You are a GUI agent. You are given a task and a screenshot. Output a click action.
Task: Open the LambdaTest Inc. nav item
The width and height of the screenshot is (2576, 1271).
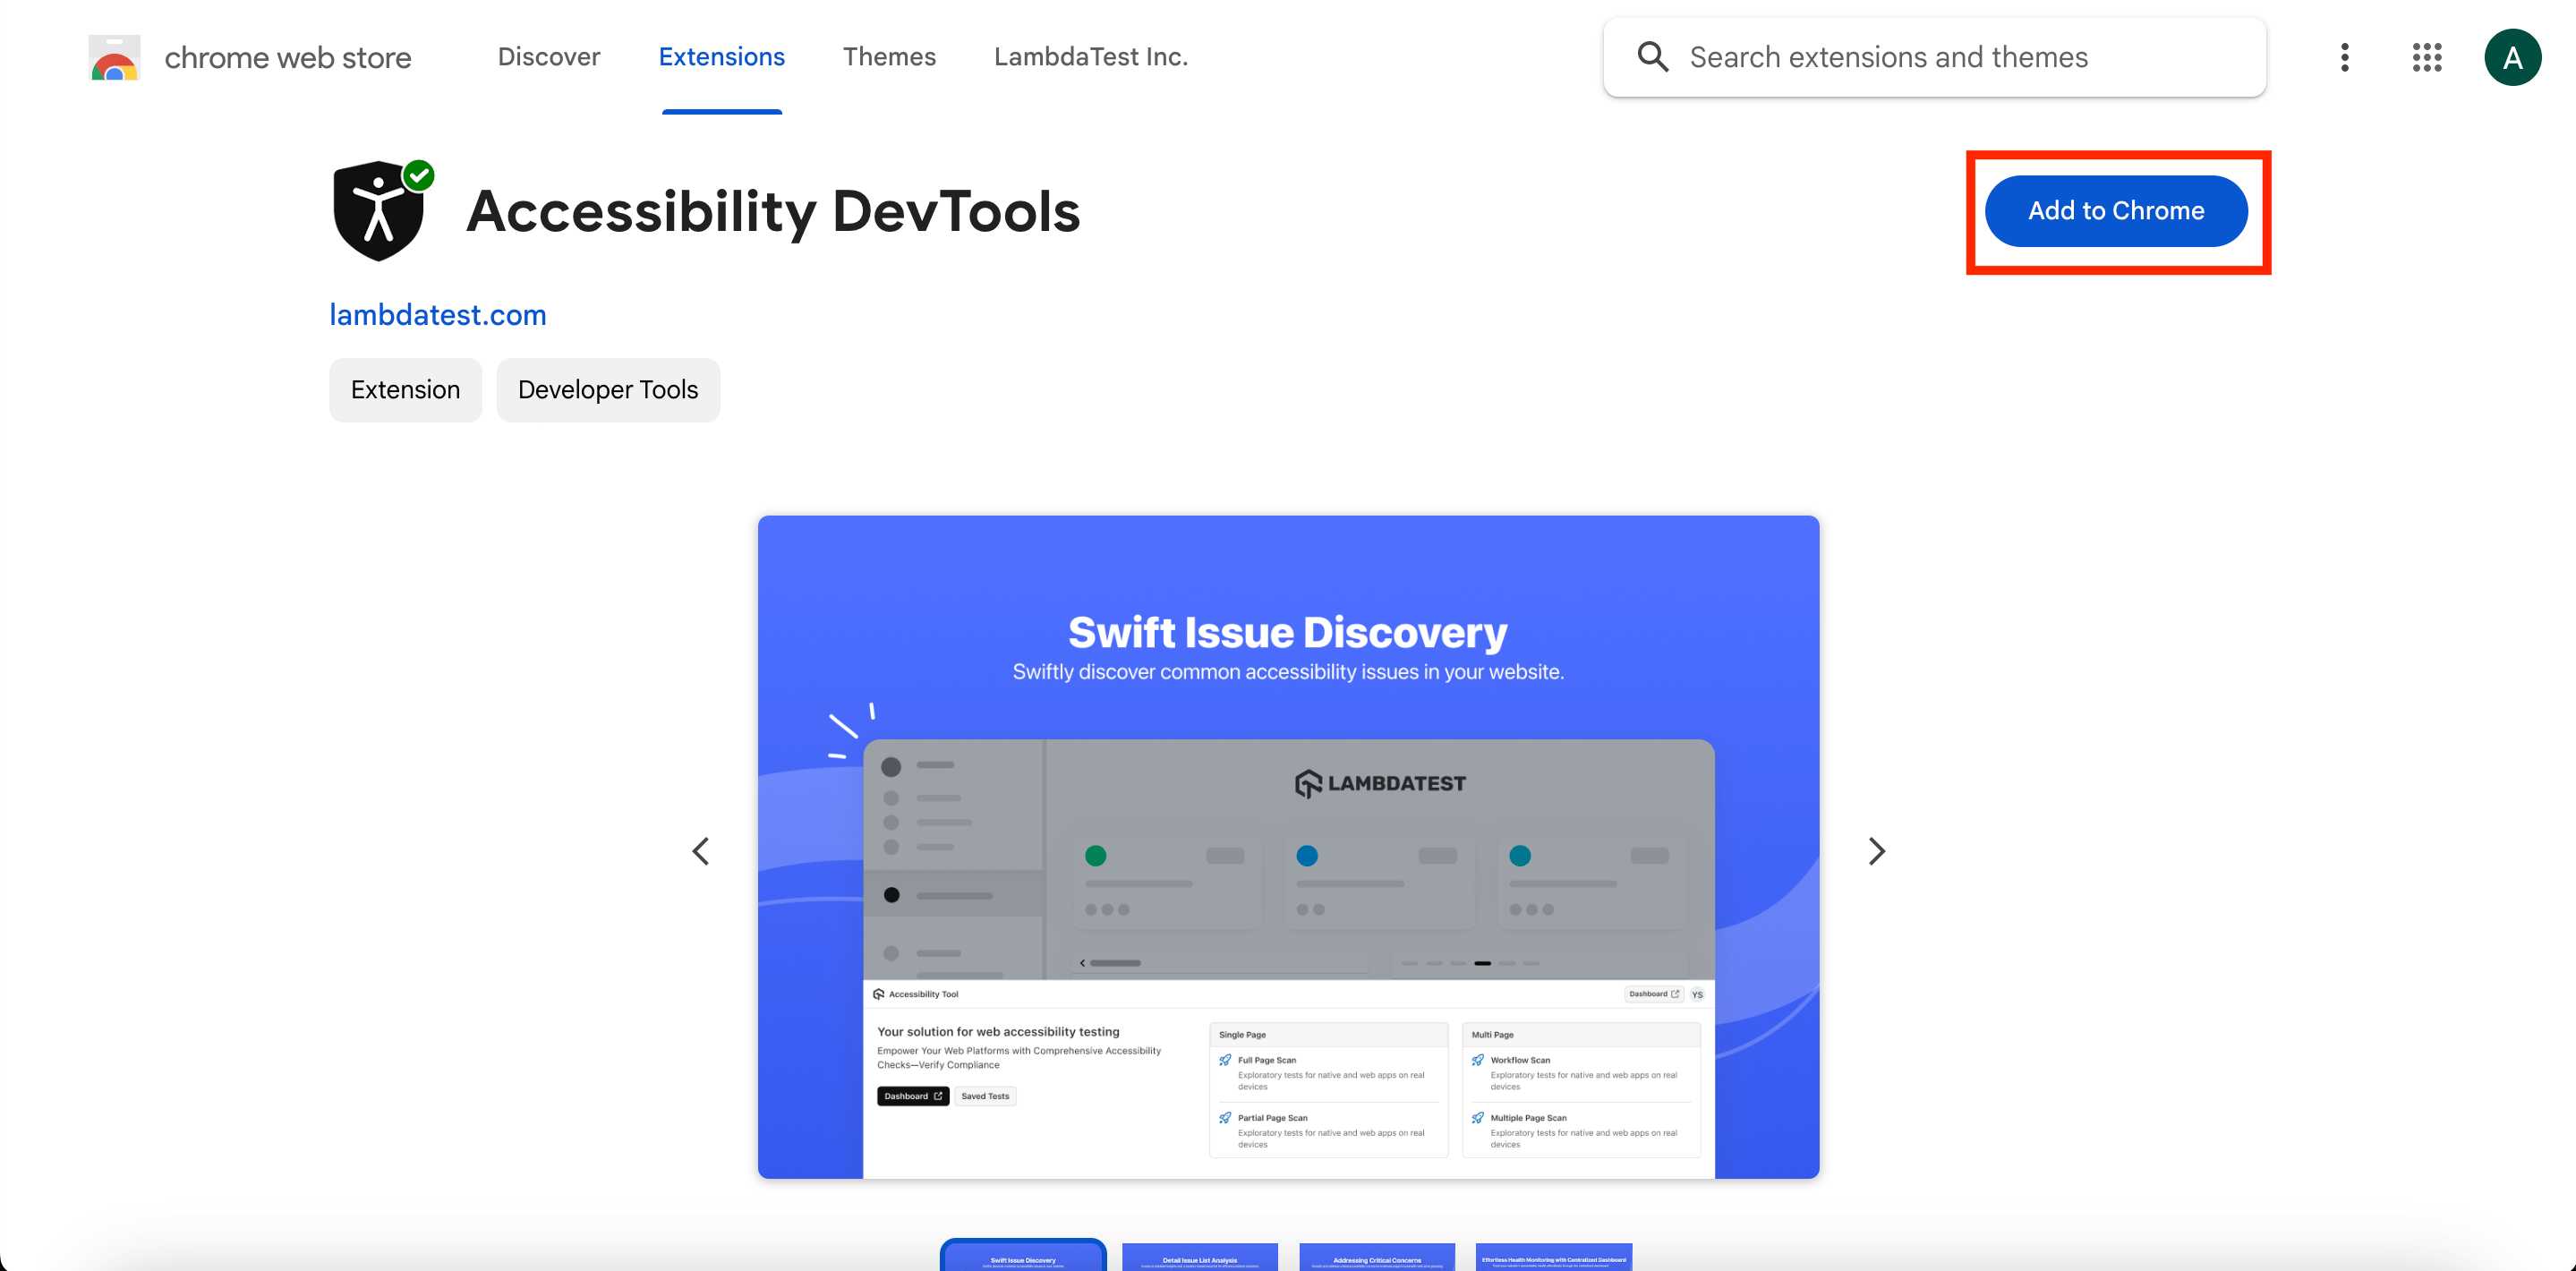[1090, 57]
